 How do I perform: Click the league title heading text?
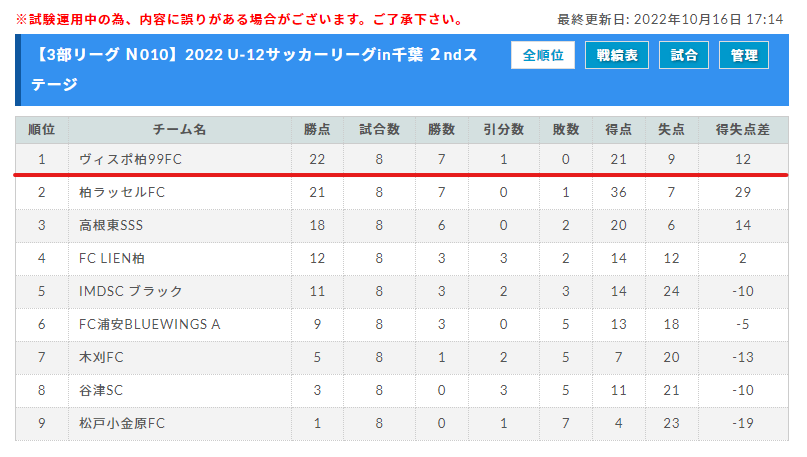point(256,69)
